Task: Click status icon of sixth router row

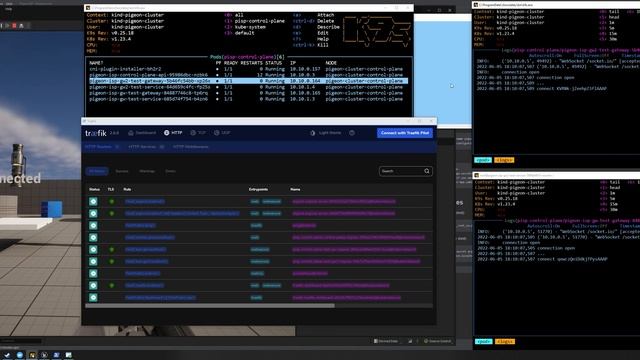Action: click(93, 261)
